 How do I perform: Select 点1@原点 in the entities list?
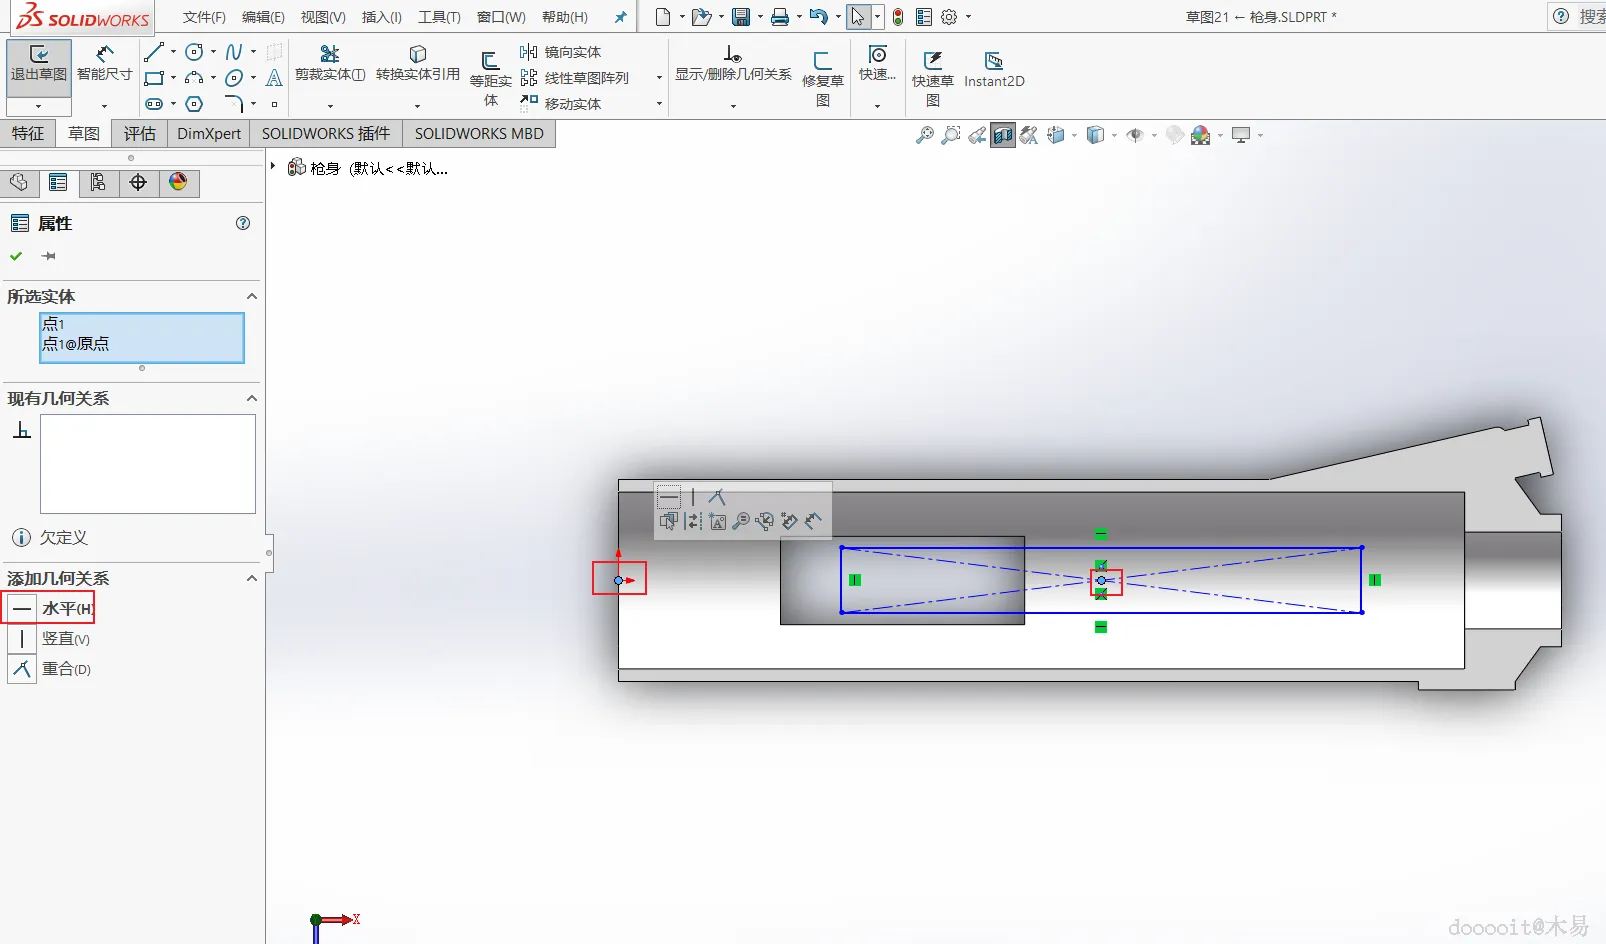[x=75, y=344]
